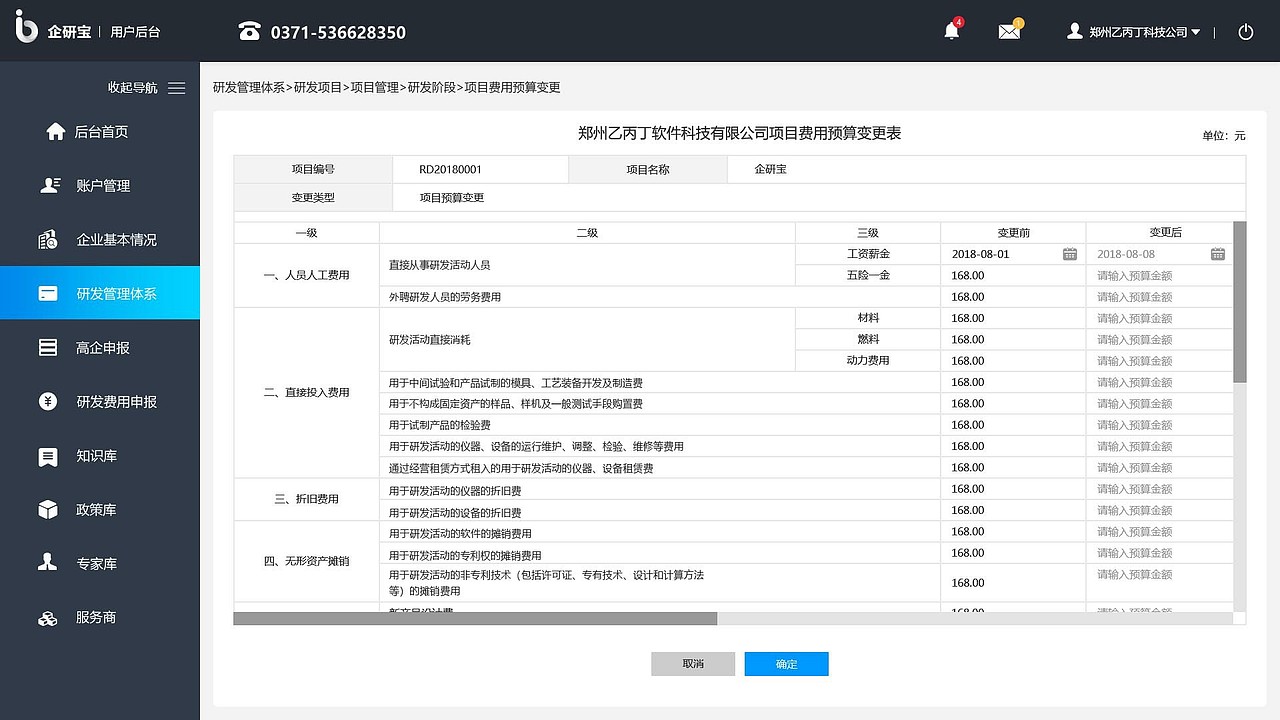Select the 专家库 expert library icon
The width and height of the screenshot is (1280, 720).
point(47,563)
